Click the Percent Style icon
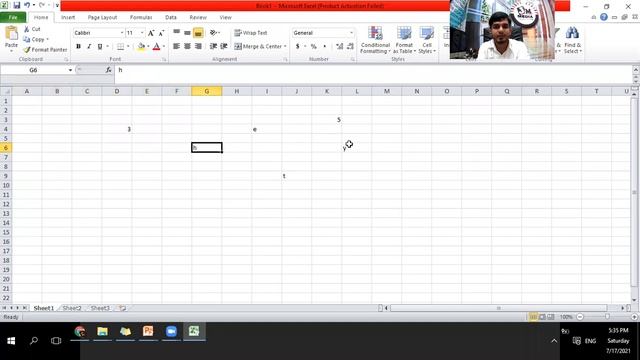 tap(313, 47)
